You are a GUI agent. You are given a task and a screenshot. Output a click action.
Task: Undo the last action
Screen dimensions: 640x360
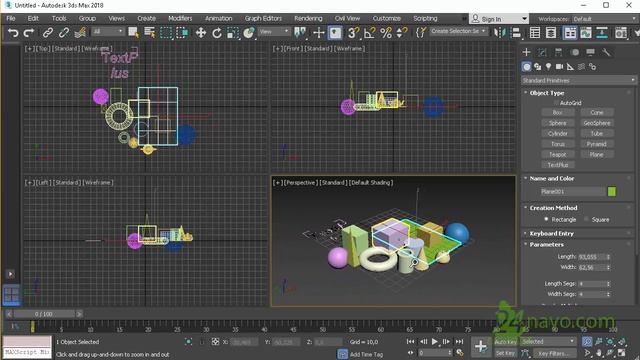tap(13, 33)
